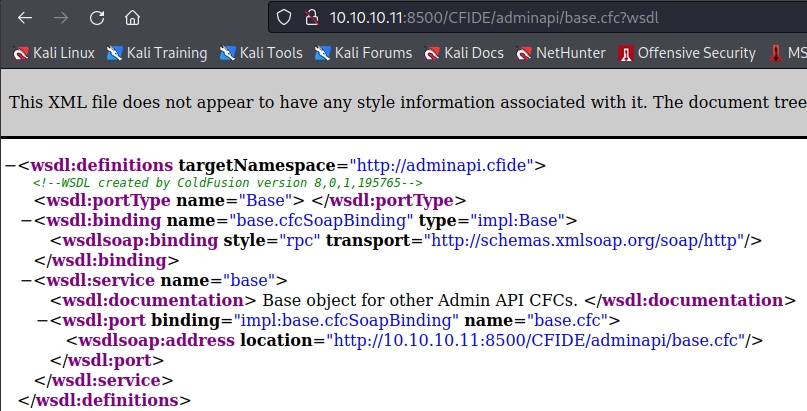Reload the current page

[97, 18]
